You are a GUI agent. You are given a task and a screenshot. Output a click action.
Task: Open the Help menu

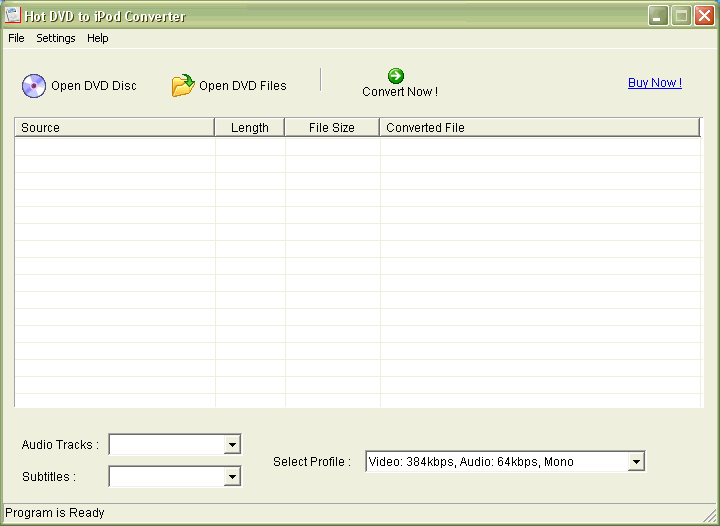98,38
